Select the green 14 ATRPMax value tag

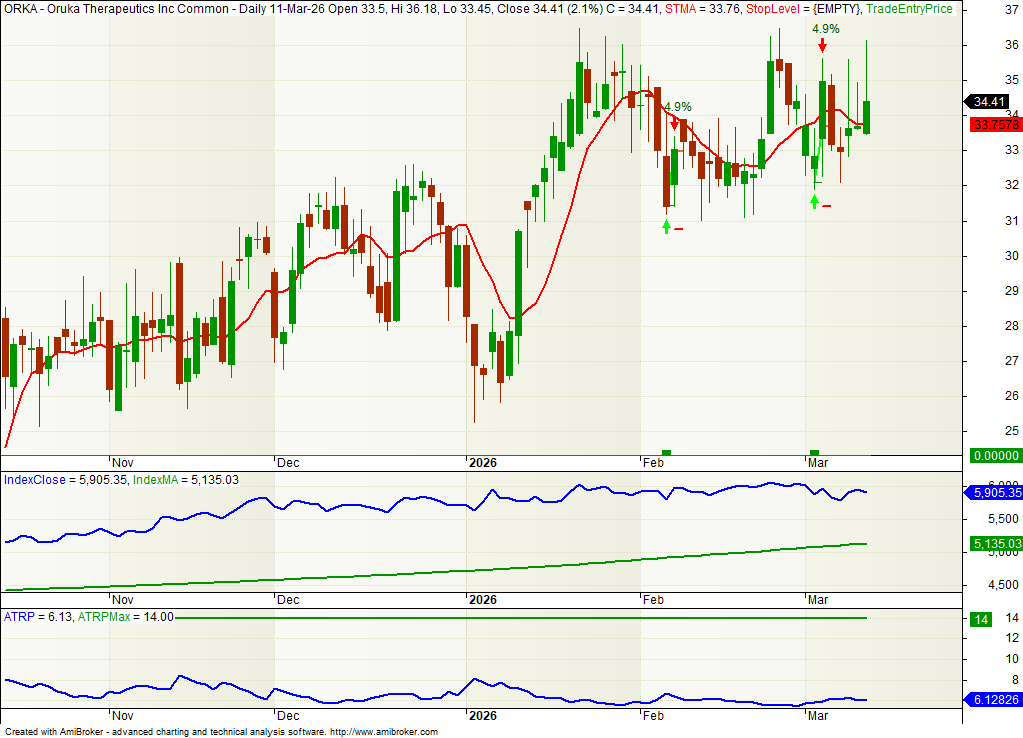click(x=982, y=619)
